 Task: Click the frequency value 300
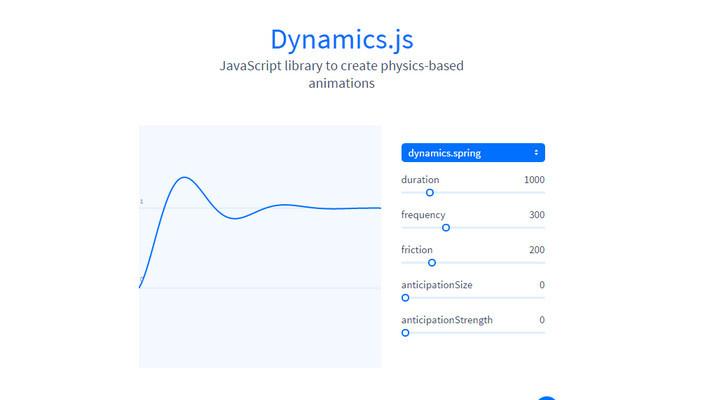point(537,215)
